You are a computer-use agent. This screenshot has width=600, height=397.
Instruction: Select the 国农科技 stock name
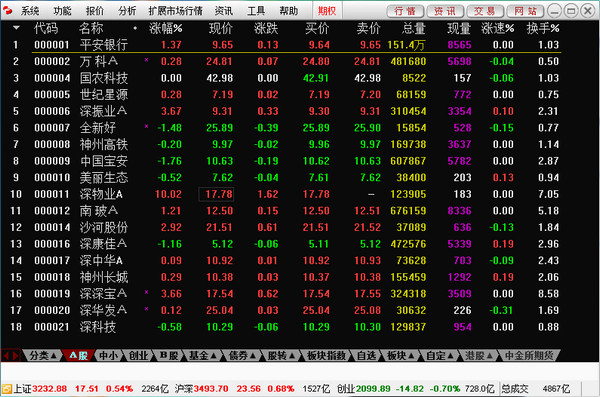[104, 78]
